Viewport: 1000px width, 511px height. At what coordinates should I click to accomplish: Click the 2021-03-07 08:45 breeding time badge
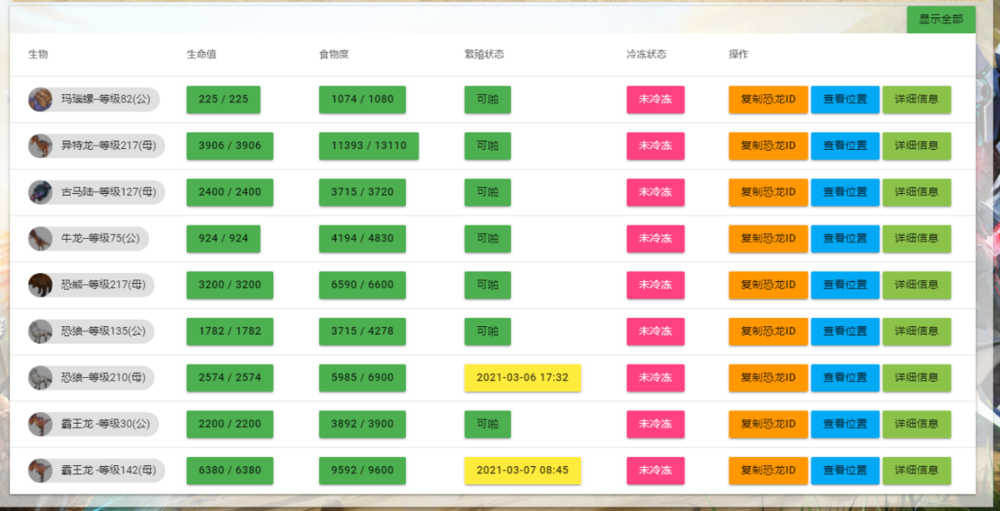(x=522, y=470)
